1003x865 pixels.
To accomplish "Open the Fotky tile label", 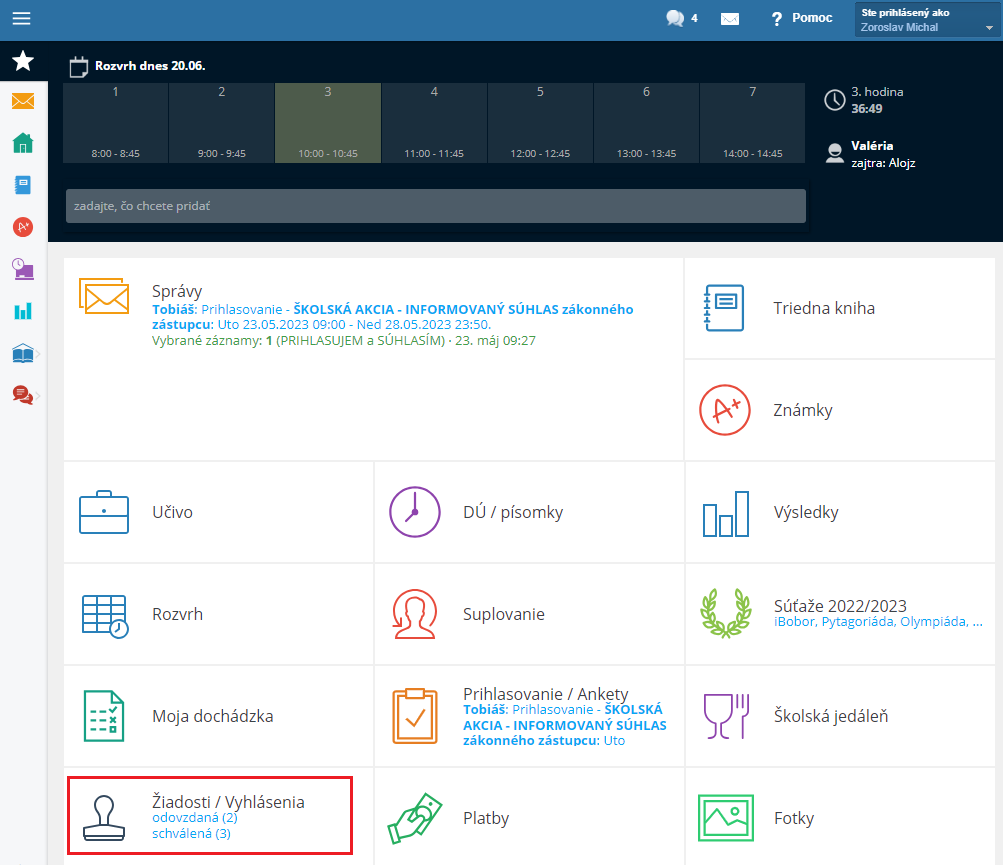I will coord(794,818).
